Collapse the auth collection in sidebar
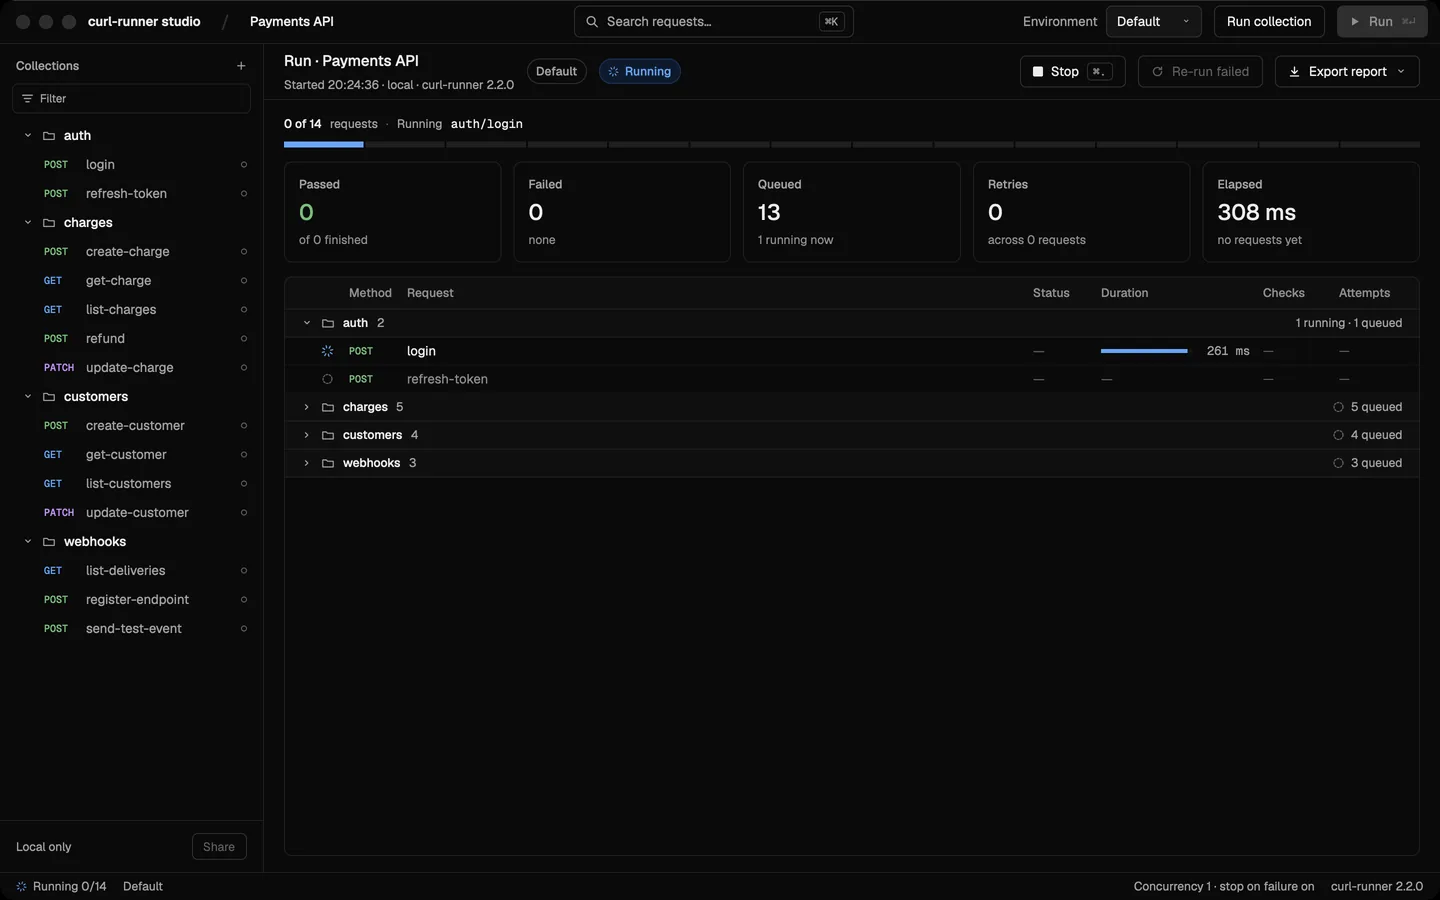Viewport: 1440px width, 900px height. coord(28,136)
